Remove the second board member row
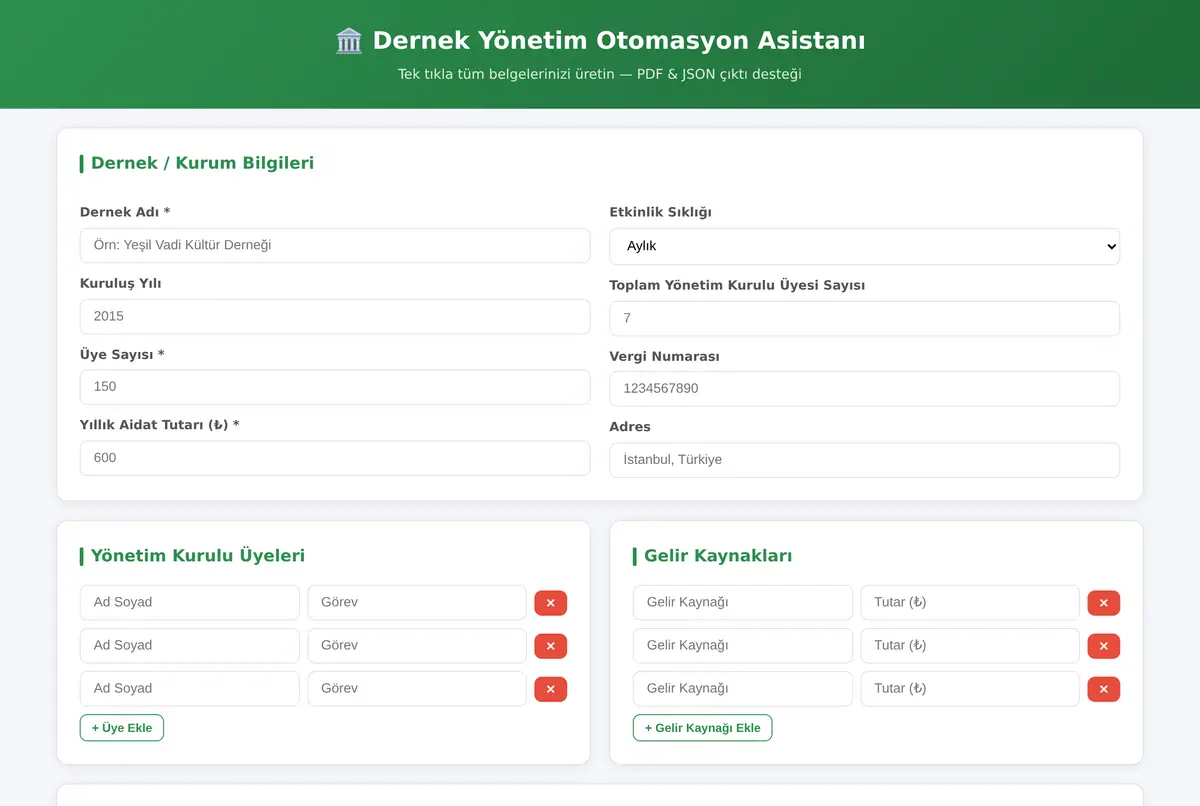 [551, 646]
